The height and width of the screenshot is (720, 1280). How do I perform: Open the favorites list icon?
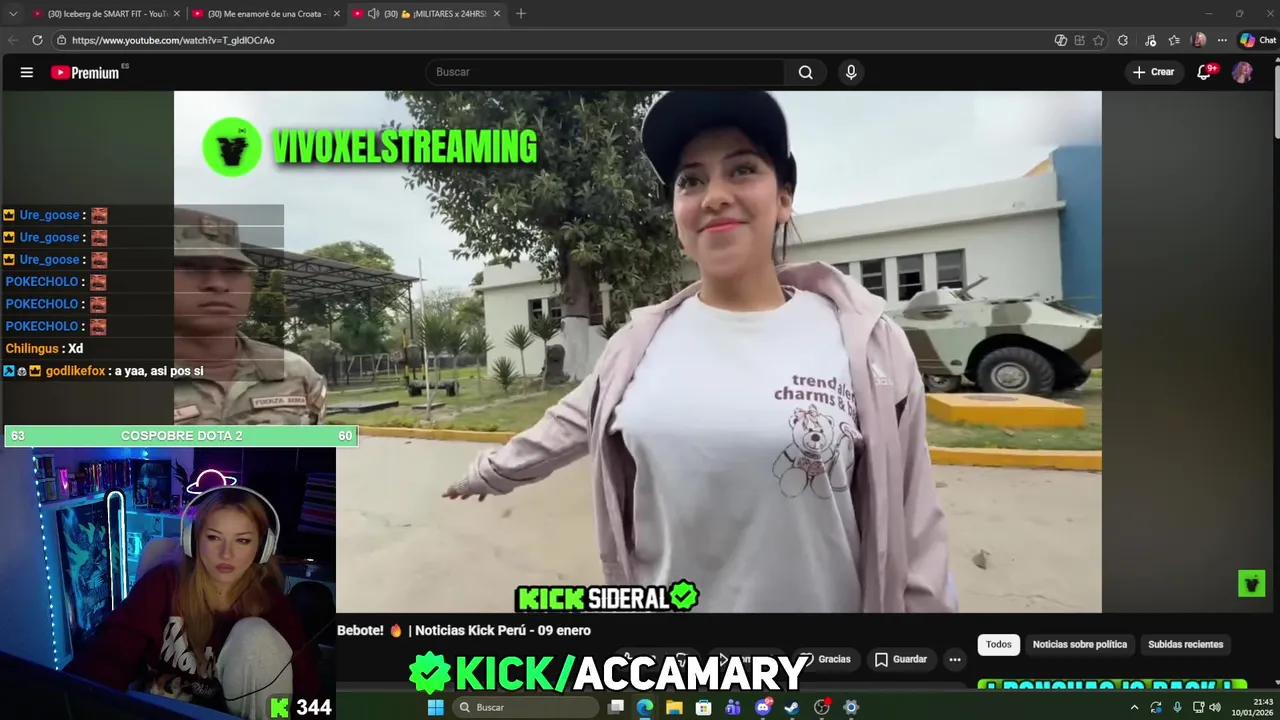click(x=1174, y=40)
